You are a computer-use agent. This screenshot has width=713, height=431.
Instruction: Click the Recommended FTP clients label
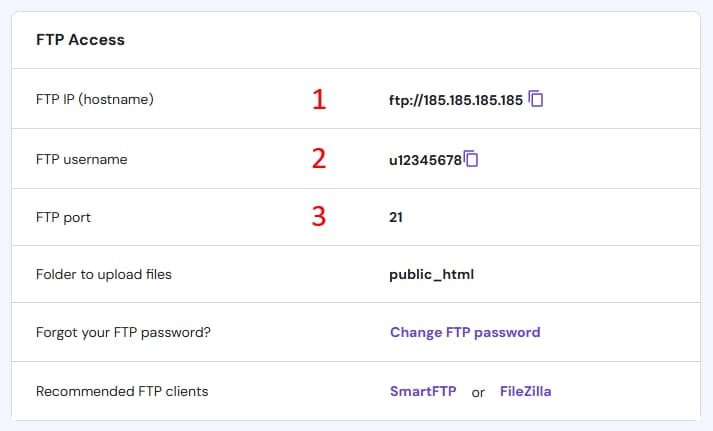click(x=122, y=391)
